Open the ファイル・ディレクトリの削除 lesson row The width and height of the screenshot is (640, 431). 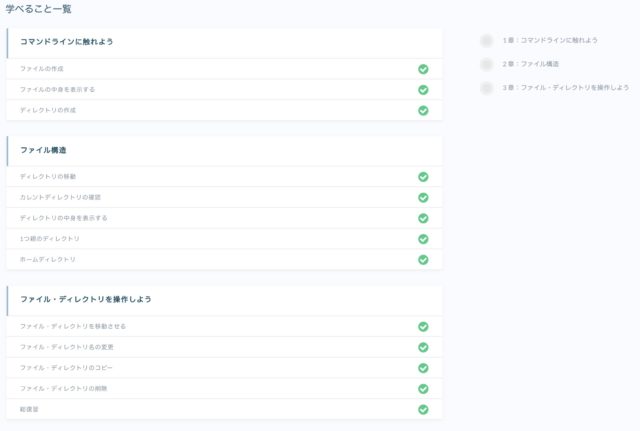click(64, 388)
